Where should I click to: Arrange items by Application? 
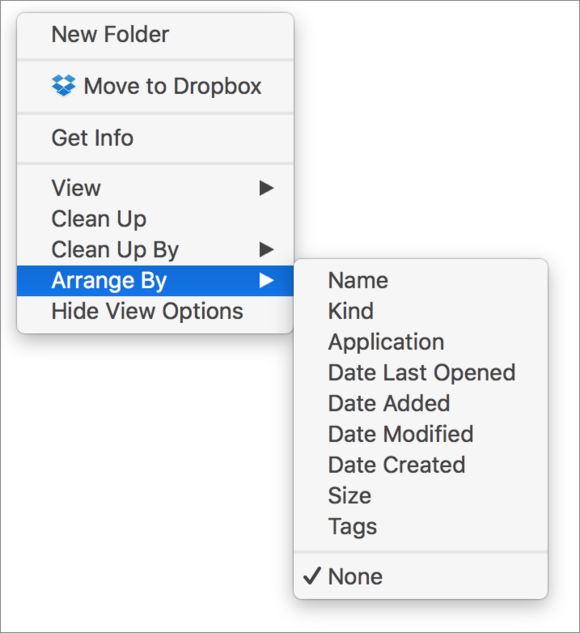tap(421, 342)
